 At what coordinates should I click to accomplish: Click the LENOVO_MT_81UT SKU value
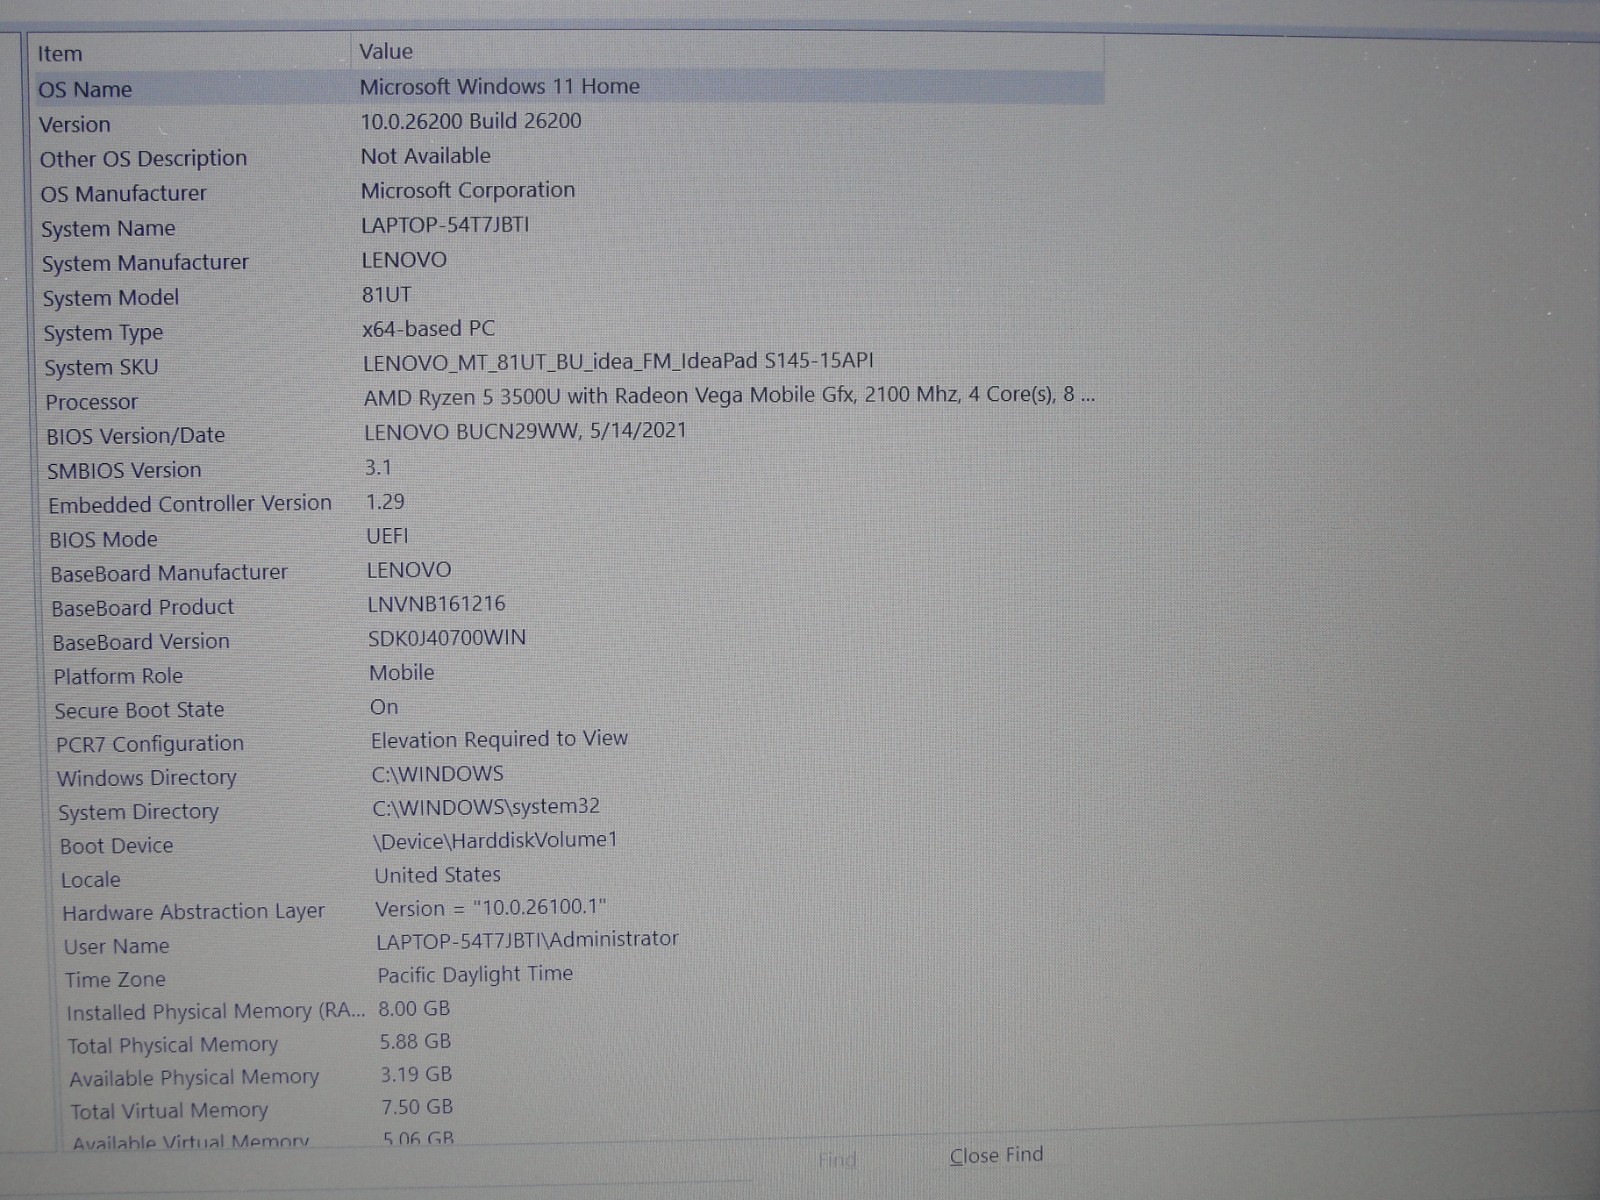click(x=618, y=361)
